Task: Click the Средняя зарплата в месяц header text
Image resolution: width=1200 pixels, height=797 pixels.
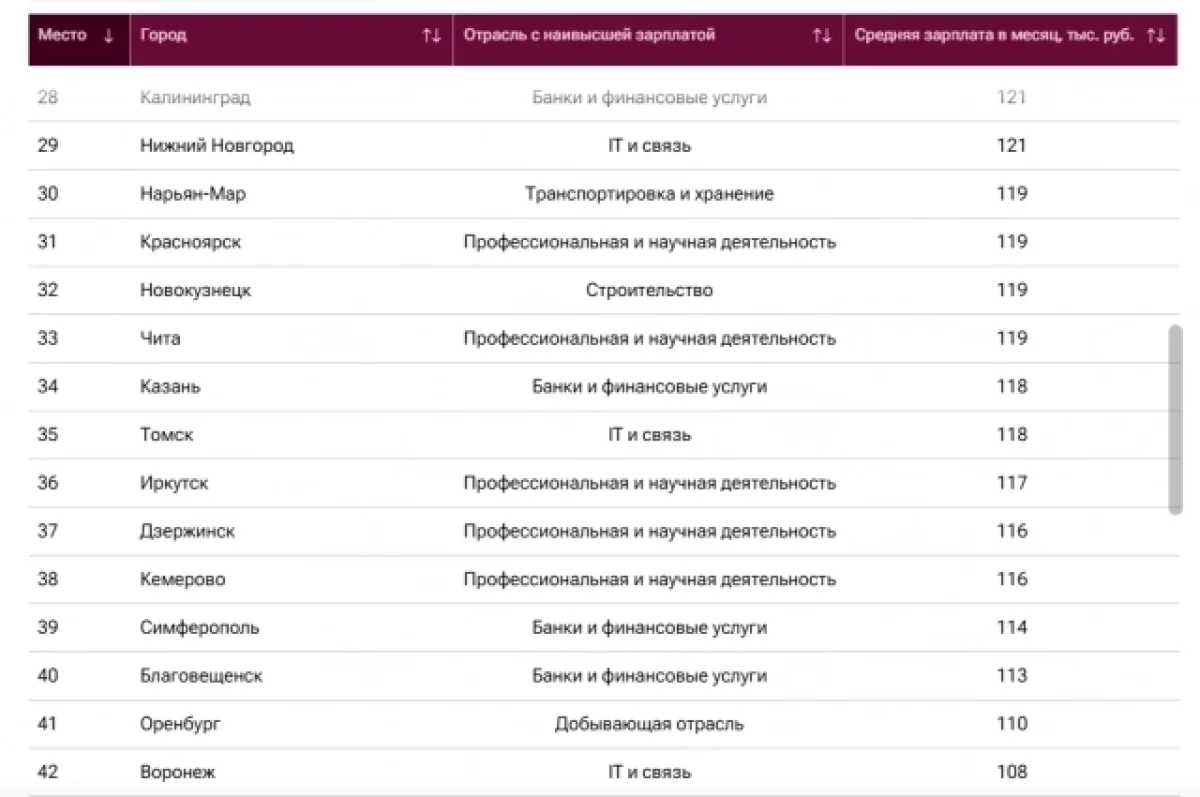Action: point(994,35)
